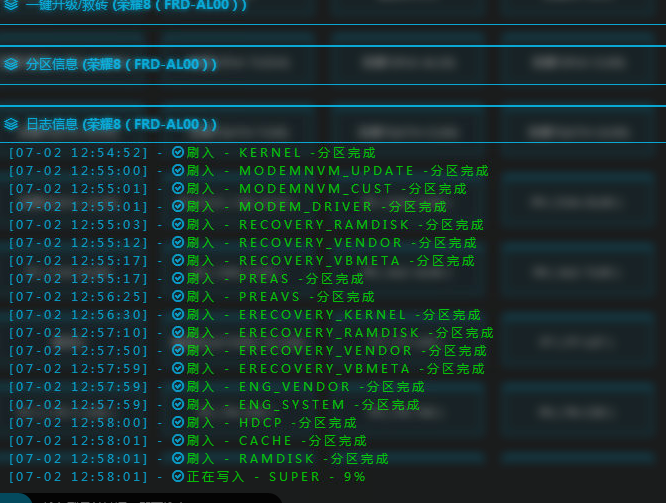
Task: Click the timestamp [07-02 12:56:30]
Action: pyautogui.click(x=78, y=315)
